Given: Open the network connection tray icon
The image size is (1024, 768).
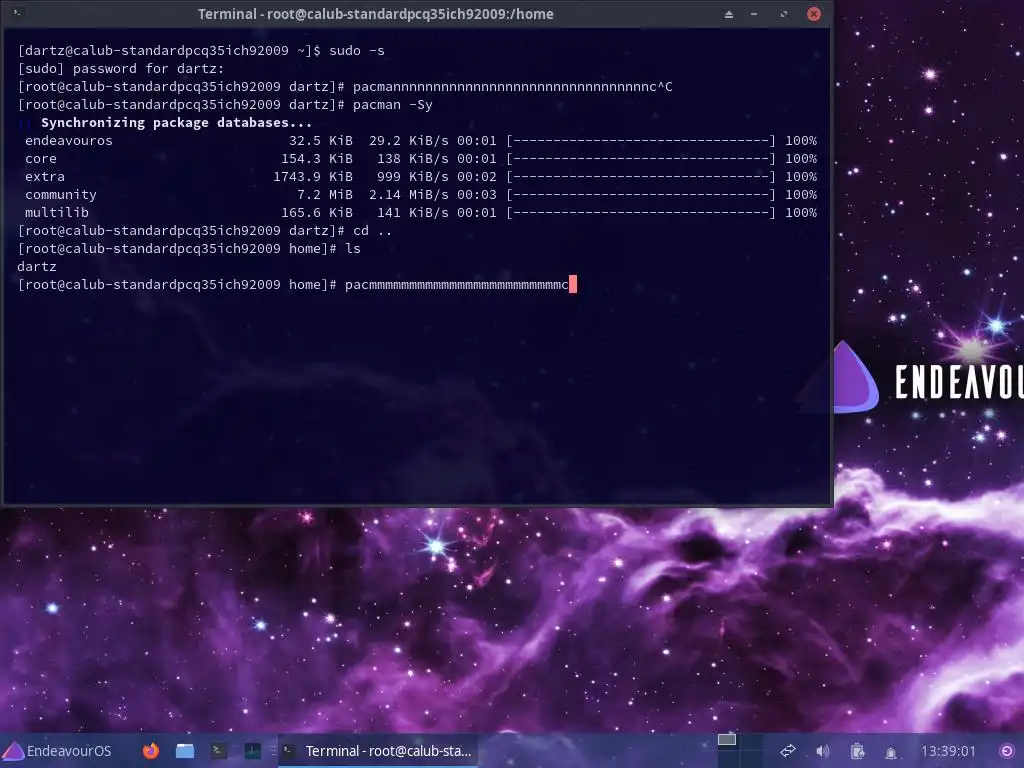Looking at the screenshot, I should 788,751.
